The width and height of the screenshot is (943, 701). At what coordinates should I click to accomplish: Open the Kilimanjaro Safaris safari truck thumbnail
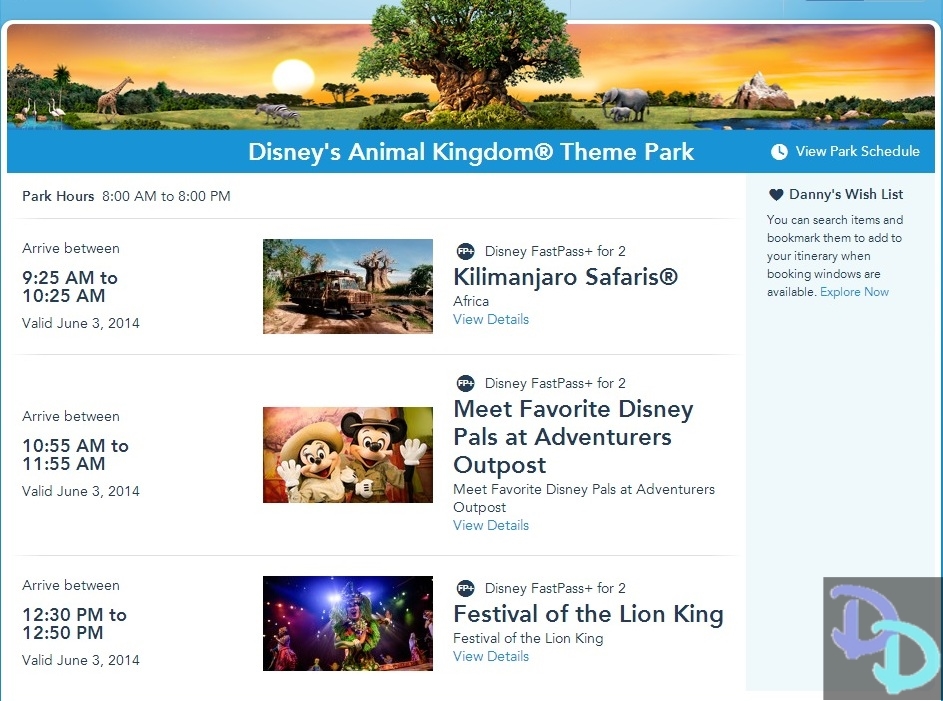point(347,286)
